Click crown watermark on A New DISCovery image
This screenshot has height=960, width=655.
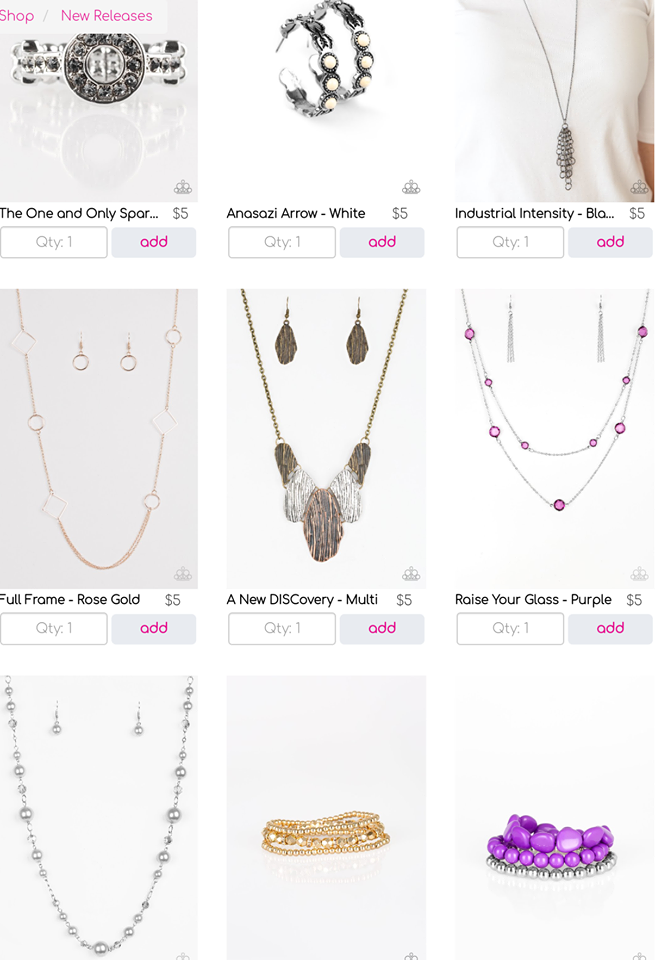pos(411,574)
